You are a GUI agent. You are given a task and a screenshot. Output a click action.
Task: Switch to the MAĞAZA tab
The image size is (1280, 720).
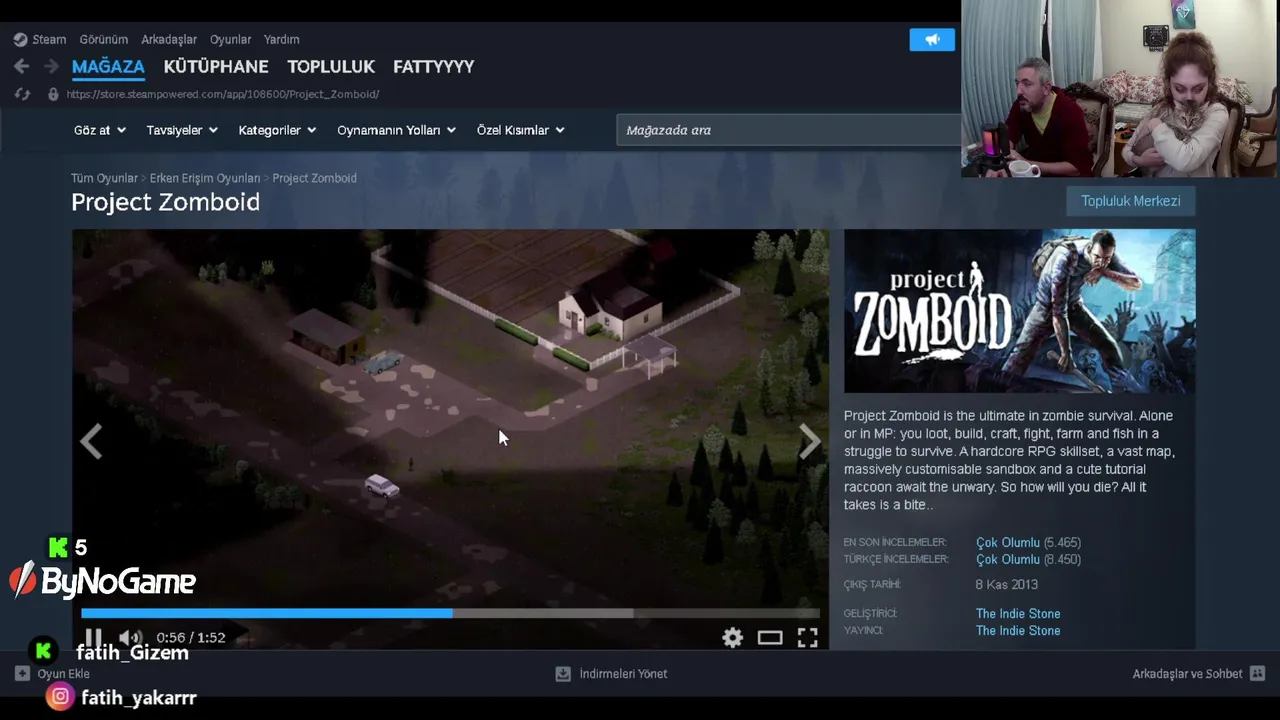click(108, 66)
